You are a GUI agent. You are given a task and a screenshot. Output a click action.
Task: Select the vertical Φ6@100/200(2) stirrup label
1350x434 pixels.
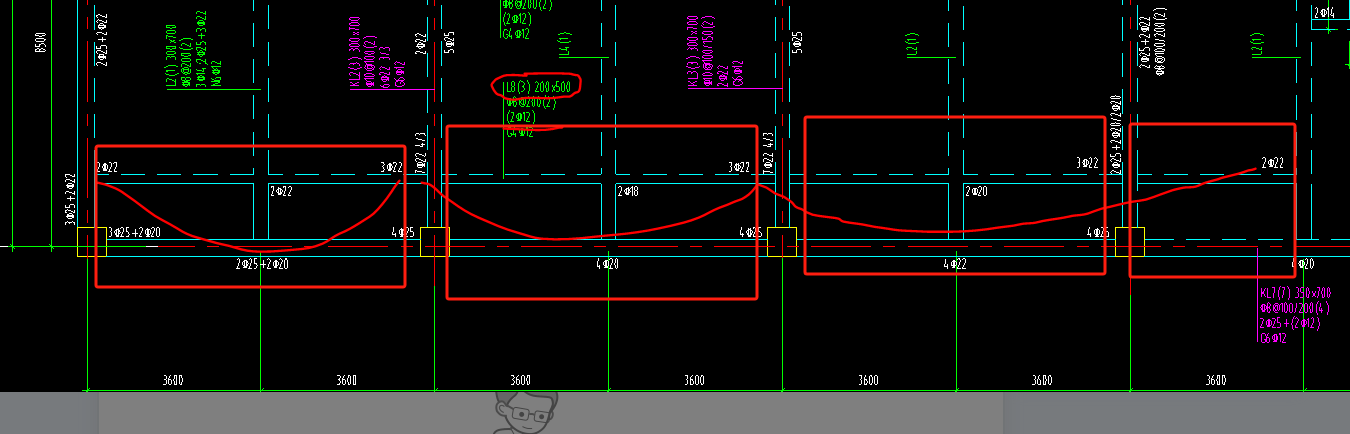[1160, 42]
